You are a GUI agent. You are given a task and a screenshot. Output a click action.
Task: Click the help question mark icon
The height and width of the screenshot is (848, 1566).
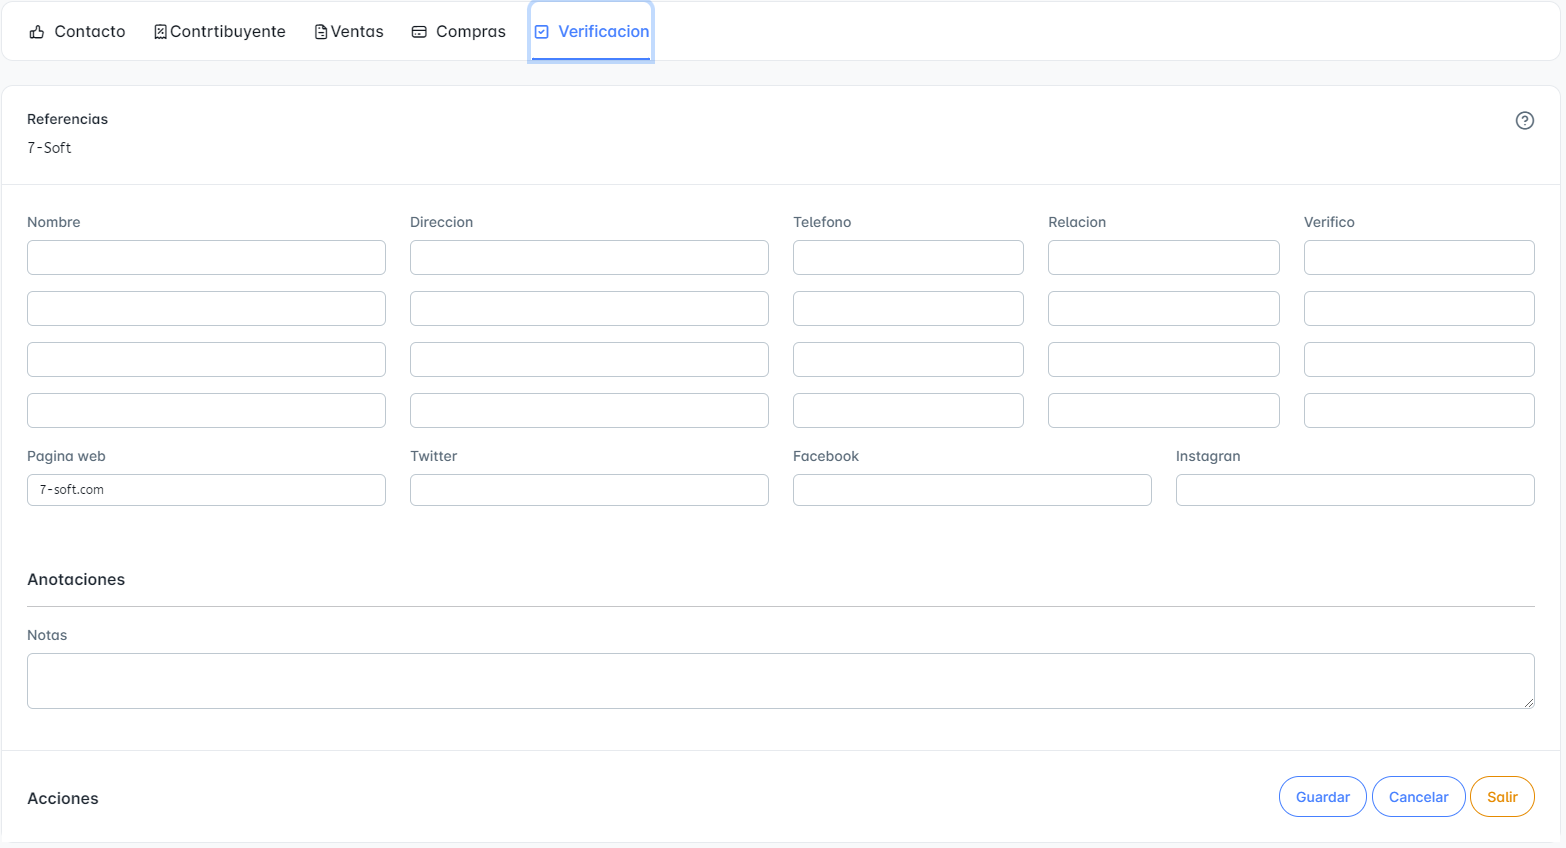pos(1524,120)
